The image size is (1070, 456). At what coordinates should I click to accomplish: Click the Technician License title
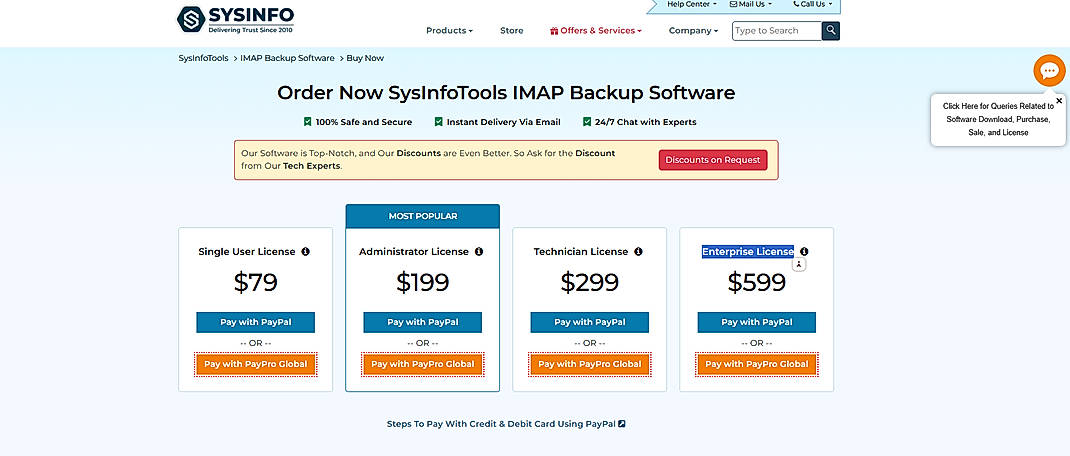581,251
